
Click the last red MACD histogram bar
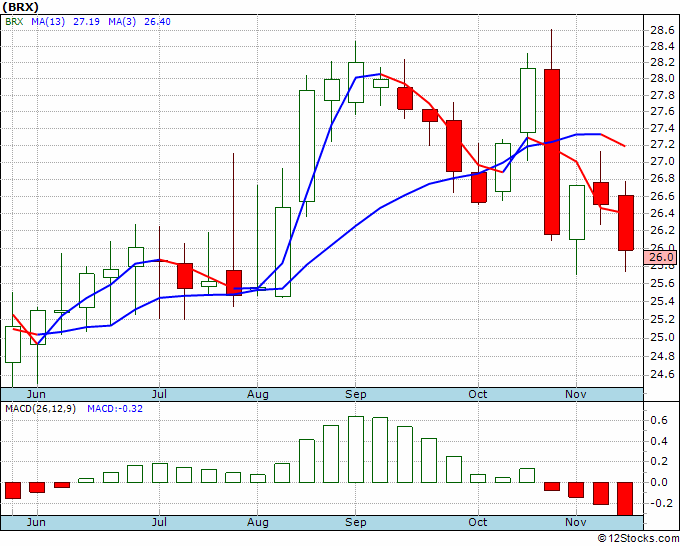point(625,499)
